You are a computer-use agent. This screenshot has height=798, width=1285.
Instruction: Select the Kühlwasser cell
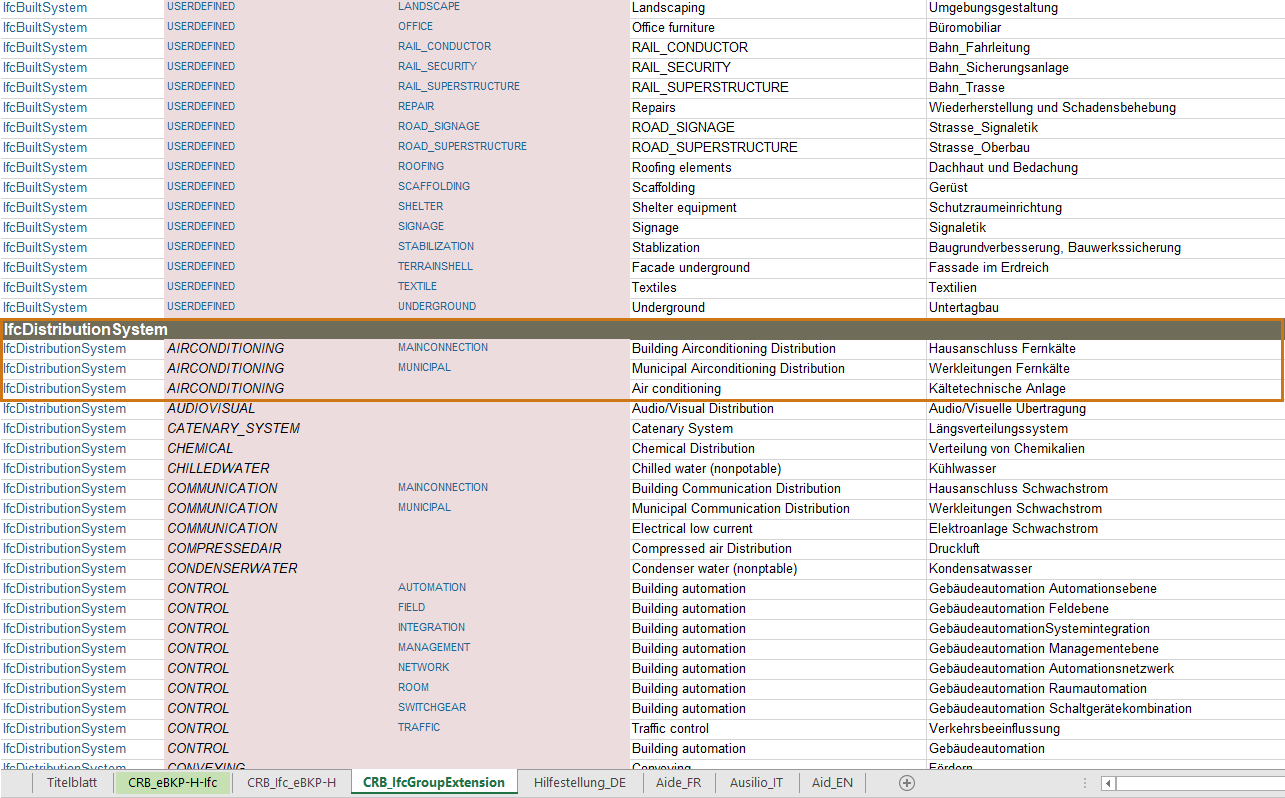1105,468
